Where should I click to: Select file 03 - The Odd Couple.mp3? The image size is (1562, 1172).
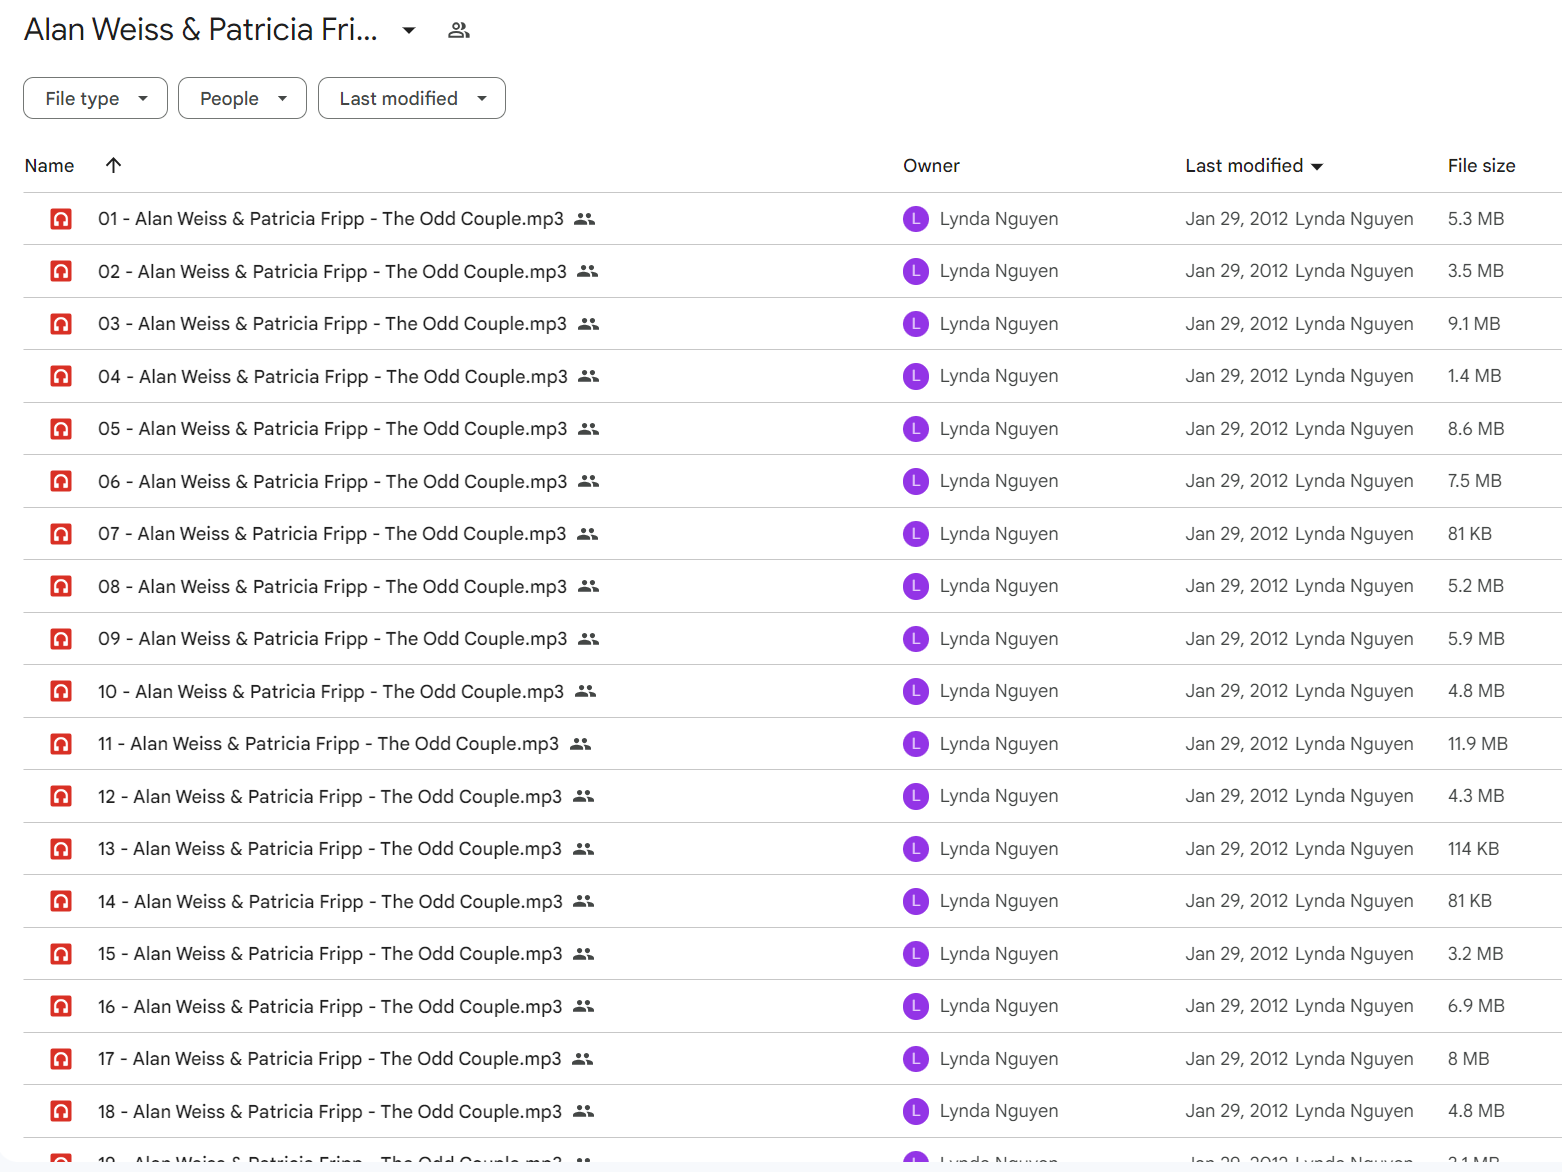coord(332,324)
